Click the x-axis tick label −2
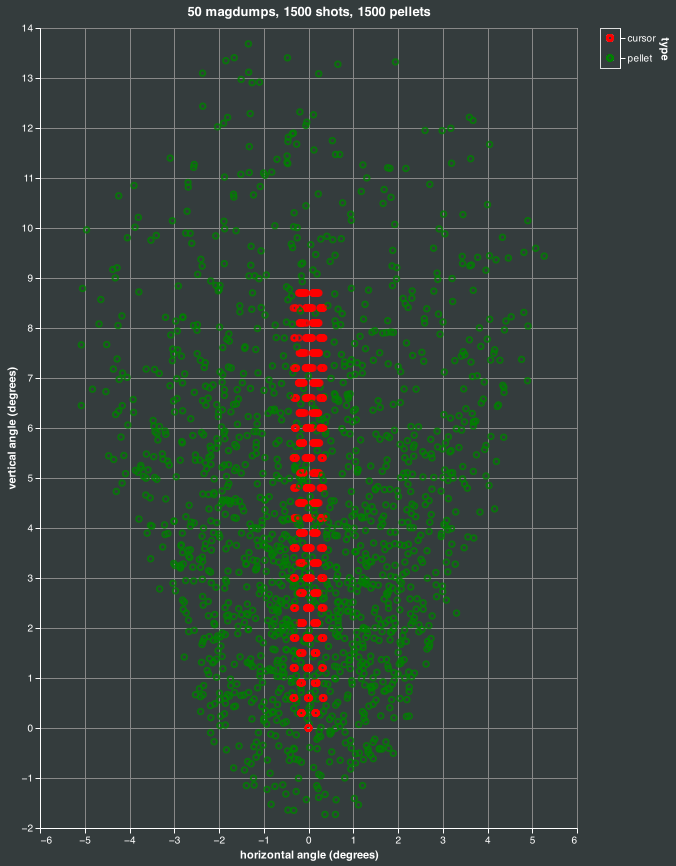Viewport: 676px width, 866px height. click(219, 840)
